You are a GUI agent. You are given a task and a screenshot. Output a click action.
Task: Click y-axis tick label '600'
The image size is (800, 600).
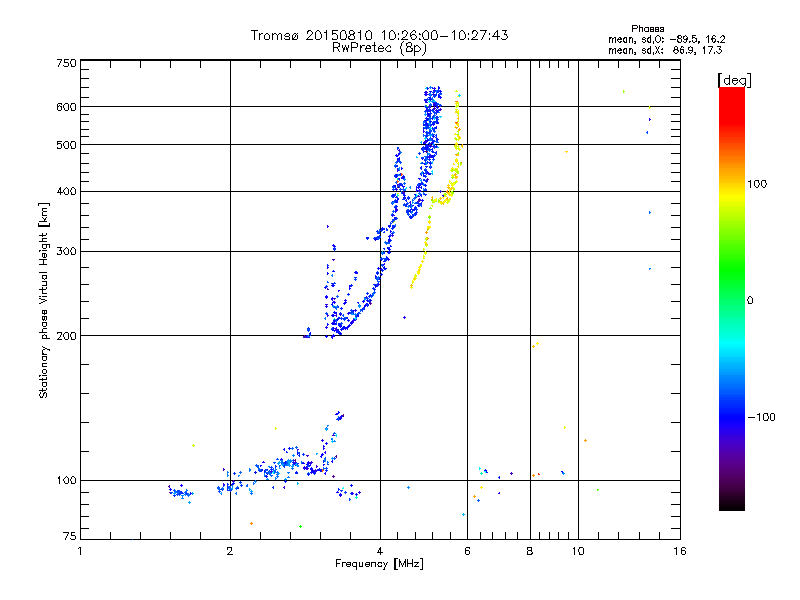coord(66,107)
